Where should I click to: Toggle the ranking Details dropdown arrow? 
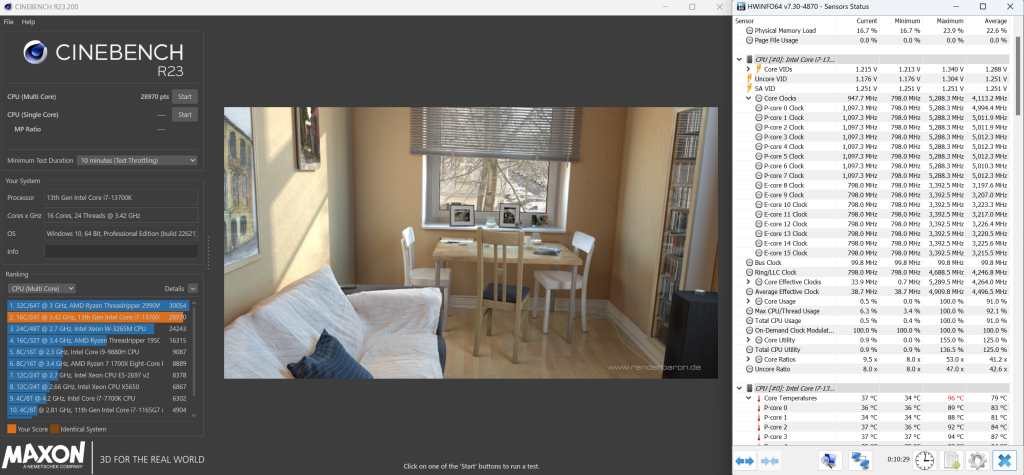(x=193, y=288)
